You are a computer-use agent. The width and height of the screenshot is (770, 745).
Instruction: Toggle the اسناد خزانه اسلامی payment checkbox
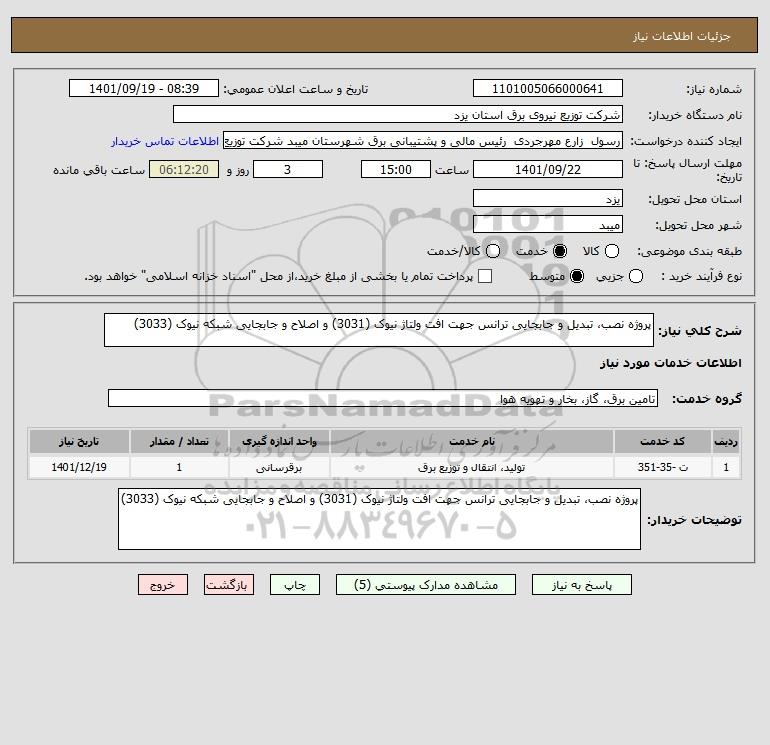[485, 276]
